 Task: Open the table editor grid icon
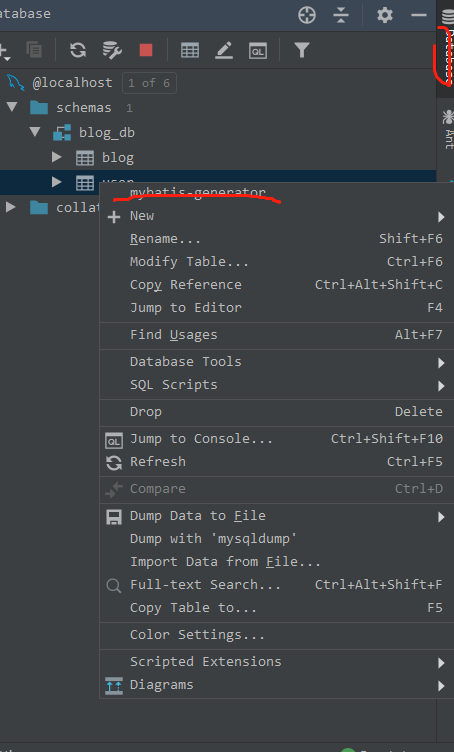190,50
